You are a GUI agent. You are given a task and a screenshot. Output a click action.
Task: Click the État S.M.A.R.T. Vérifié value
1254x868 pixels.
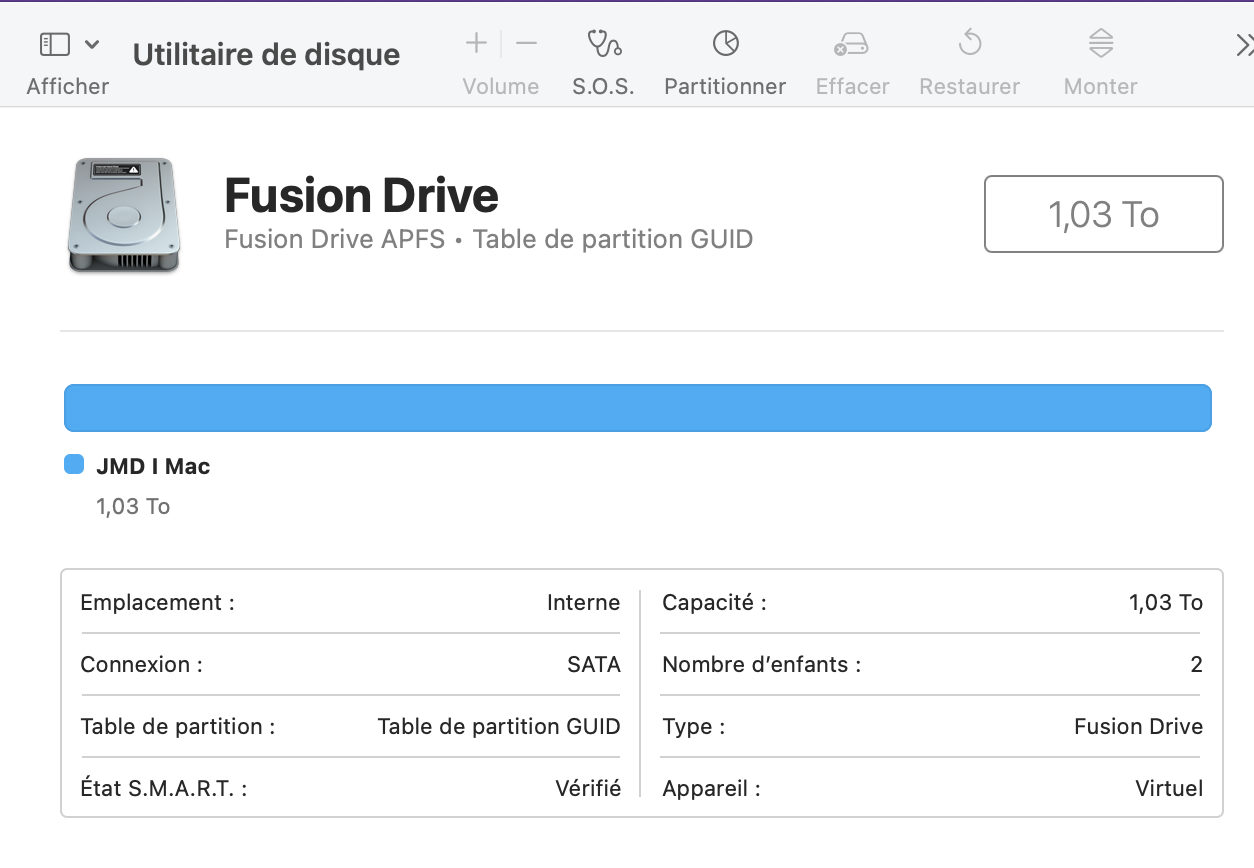(587, 788)
